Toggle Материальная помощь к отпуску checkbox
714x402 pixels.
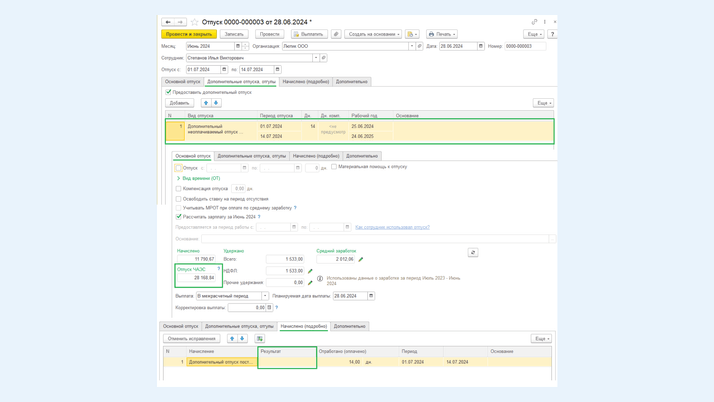pos(334,167)
